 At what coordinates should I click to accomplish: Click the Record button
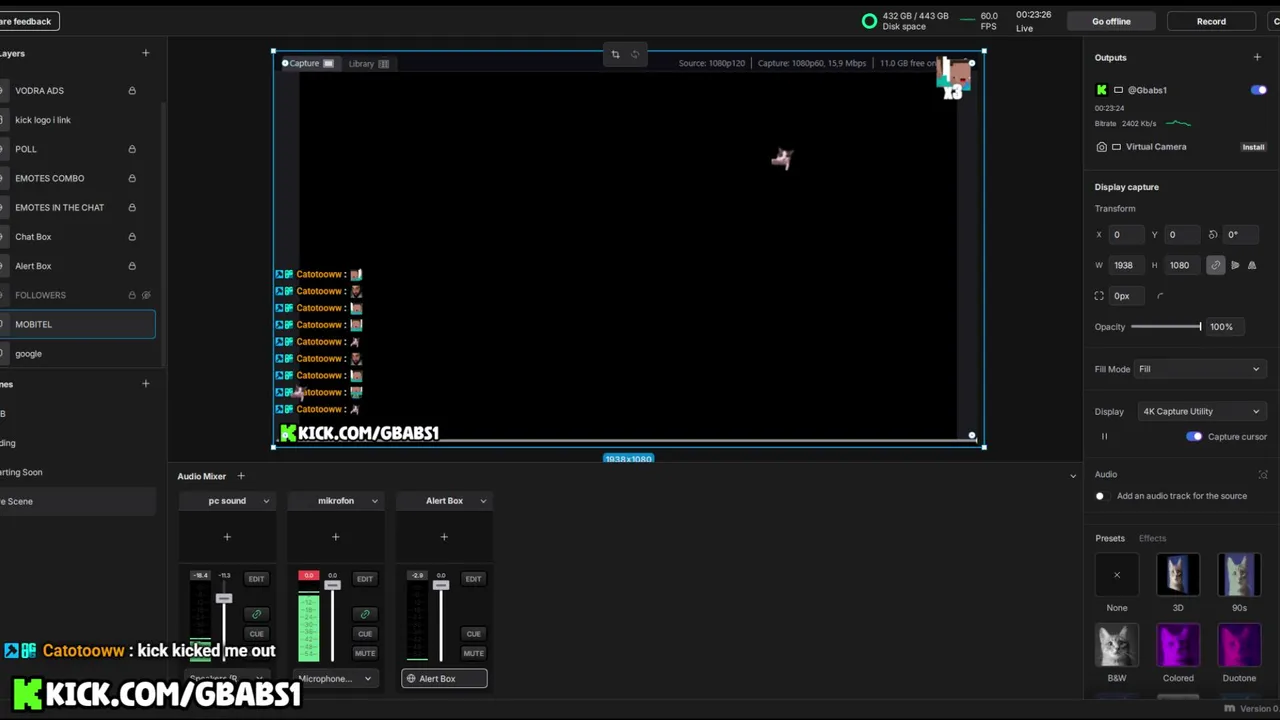tap(1211, 21)
